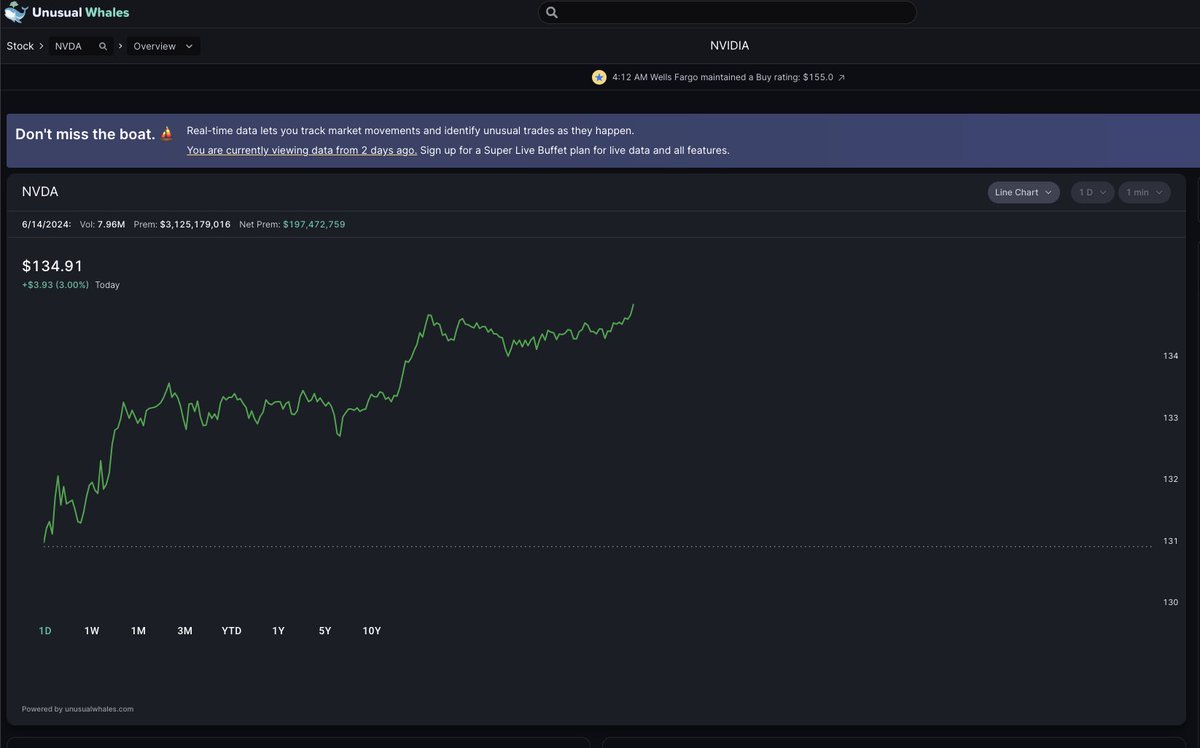Click the NVDA ticker input in breadcrumb
This screenshot has height=748, width=1200.
pyautogui.click(x=81, y=46)
